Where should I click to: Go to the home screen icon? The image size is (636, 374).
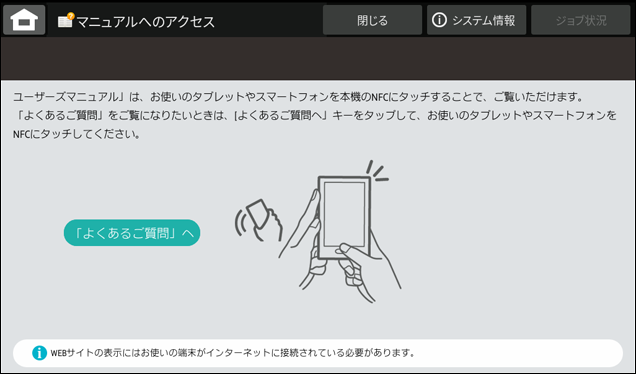(24, 20)
